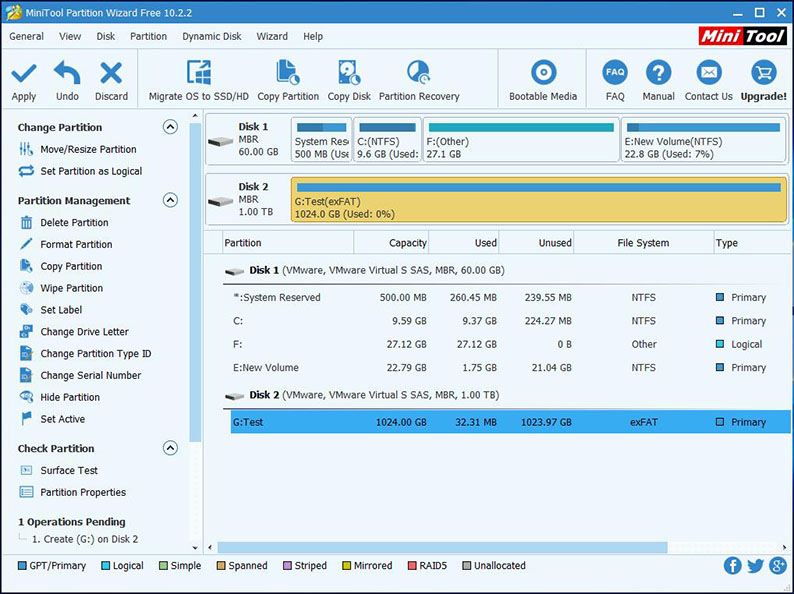This screenshot has height=594, width=794.
Task: Collapse the Check Partition section
Action: tap(170, 448)
